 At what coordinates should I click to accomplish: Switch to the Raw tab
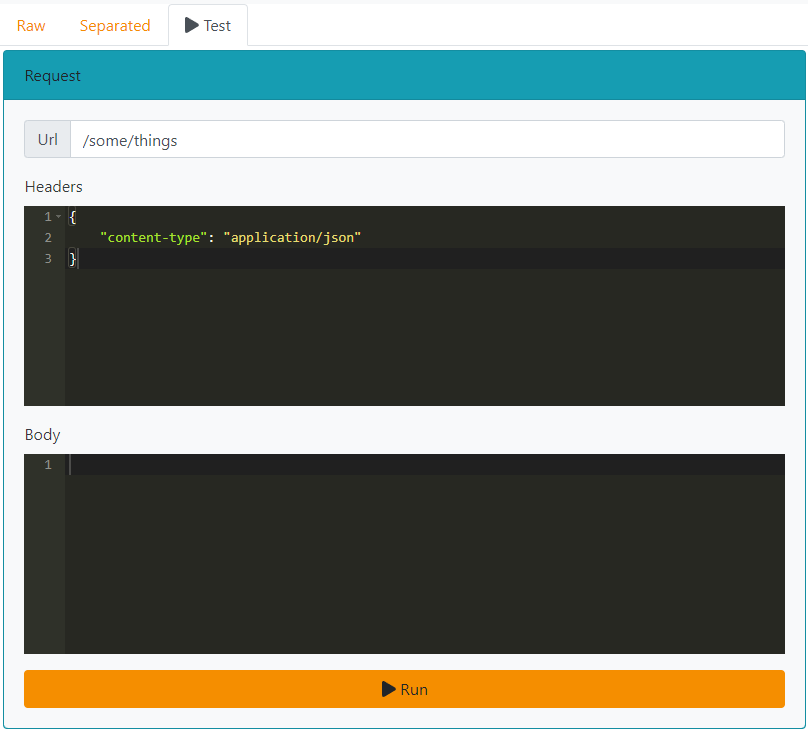31,26
